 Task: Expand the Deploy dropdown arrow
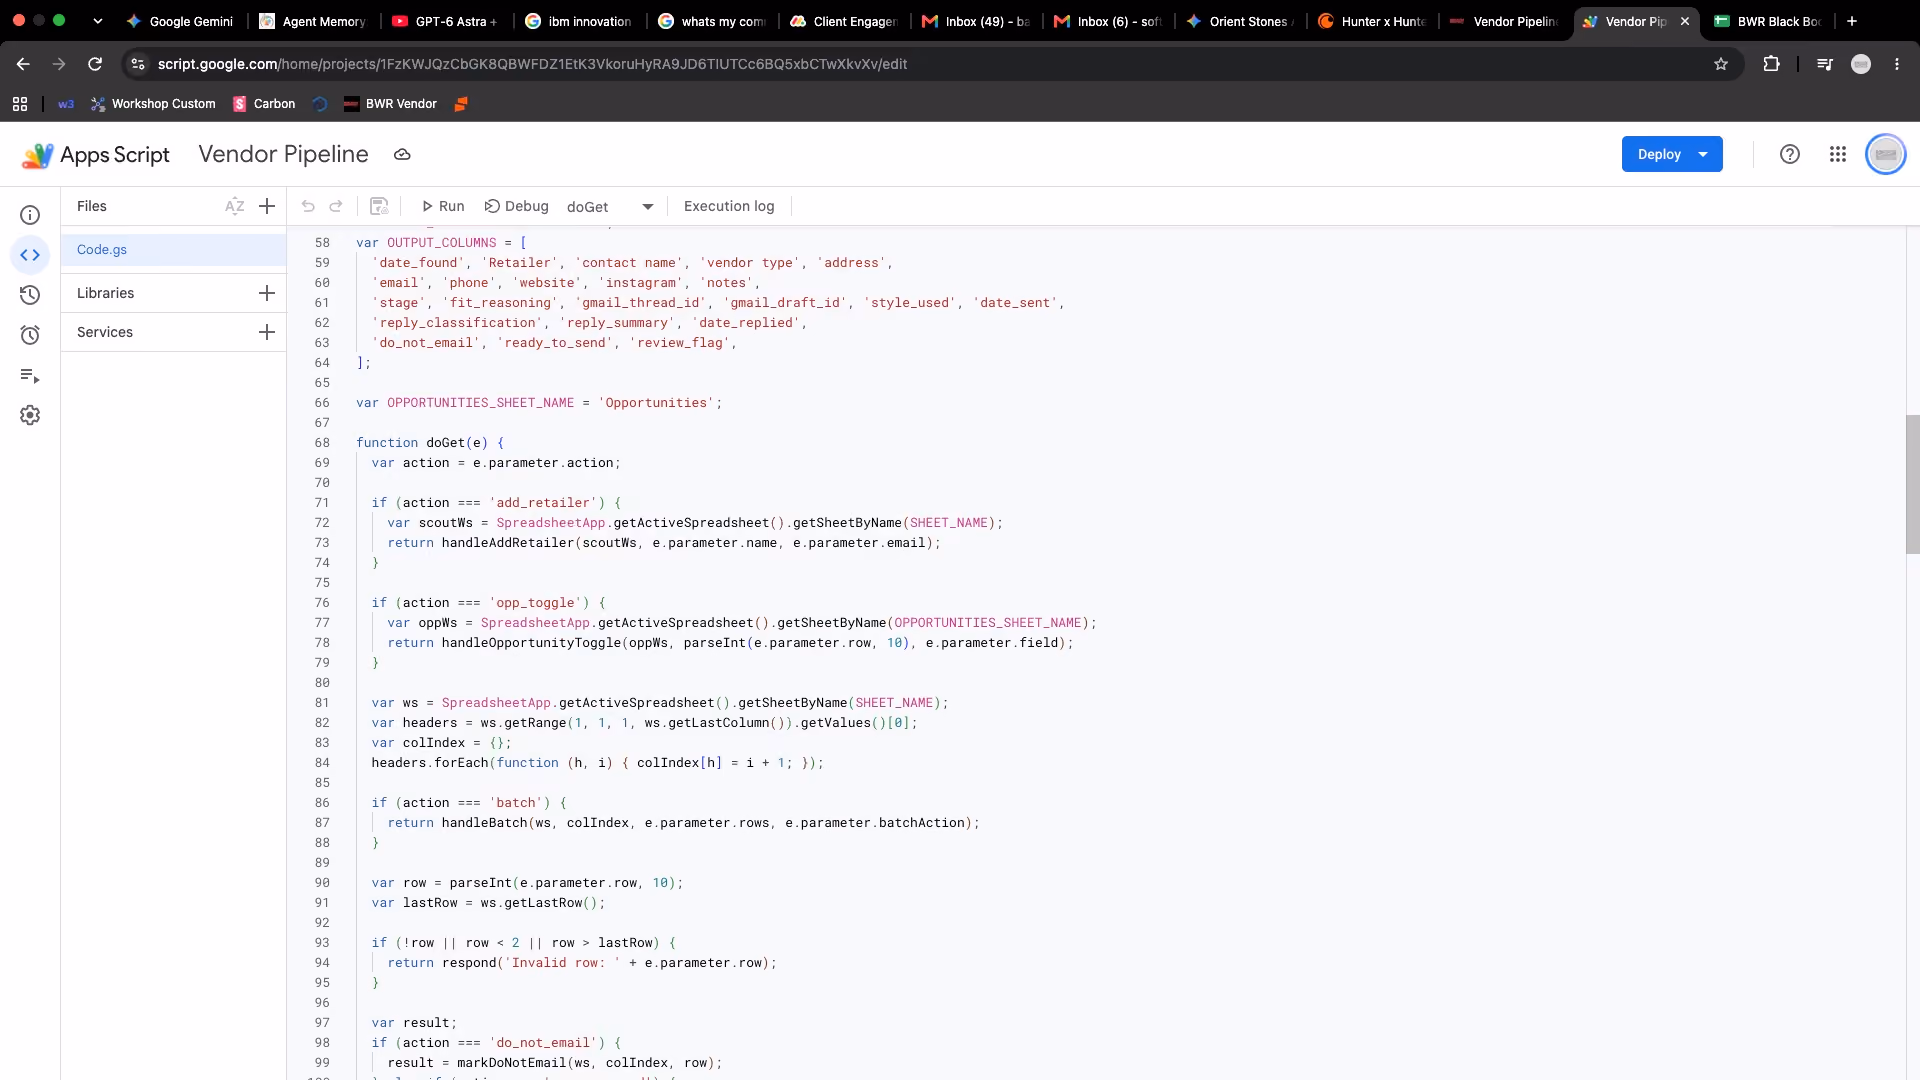point(1703,154)
